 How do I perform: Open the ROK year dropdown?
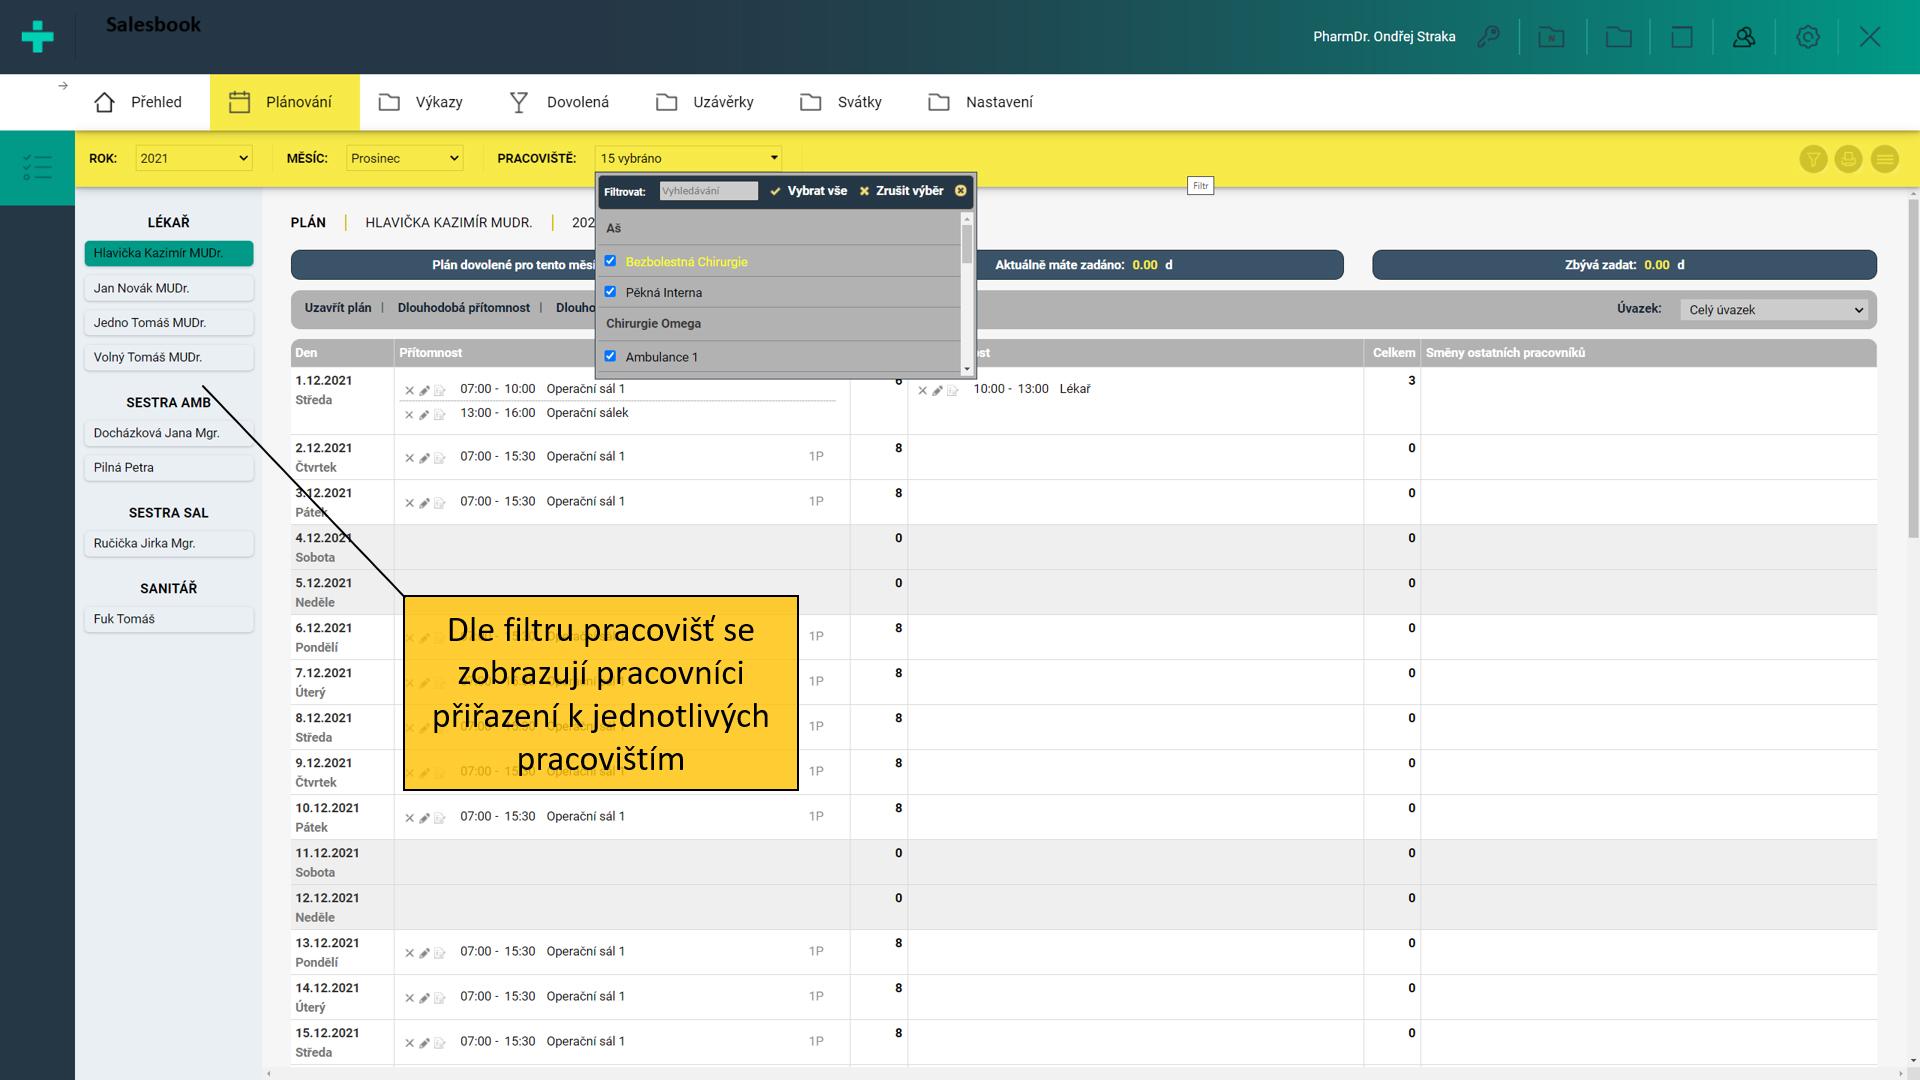(193, 158)
